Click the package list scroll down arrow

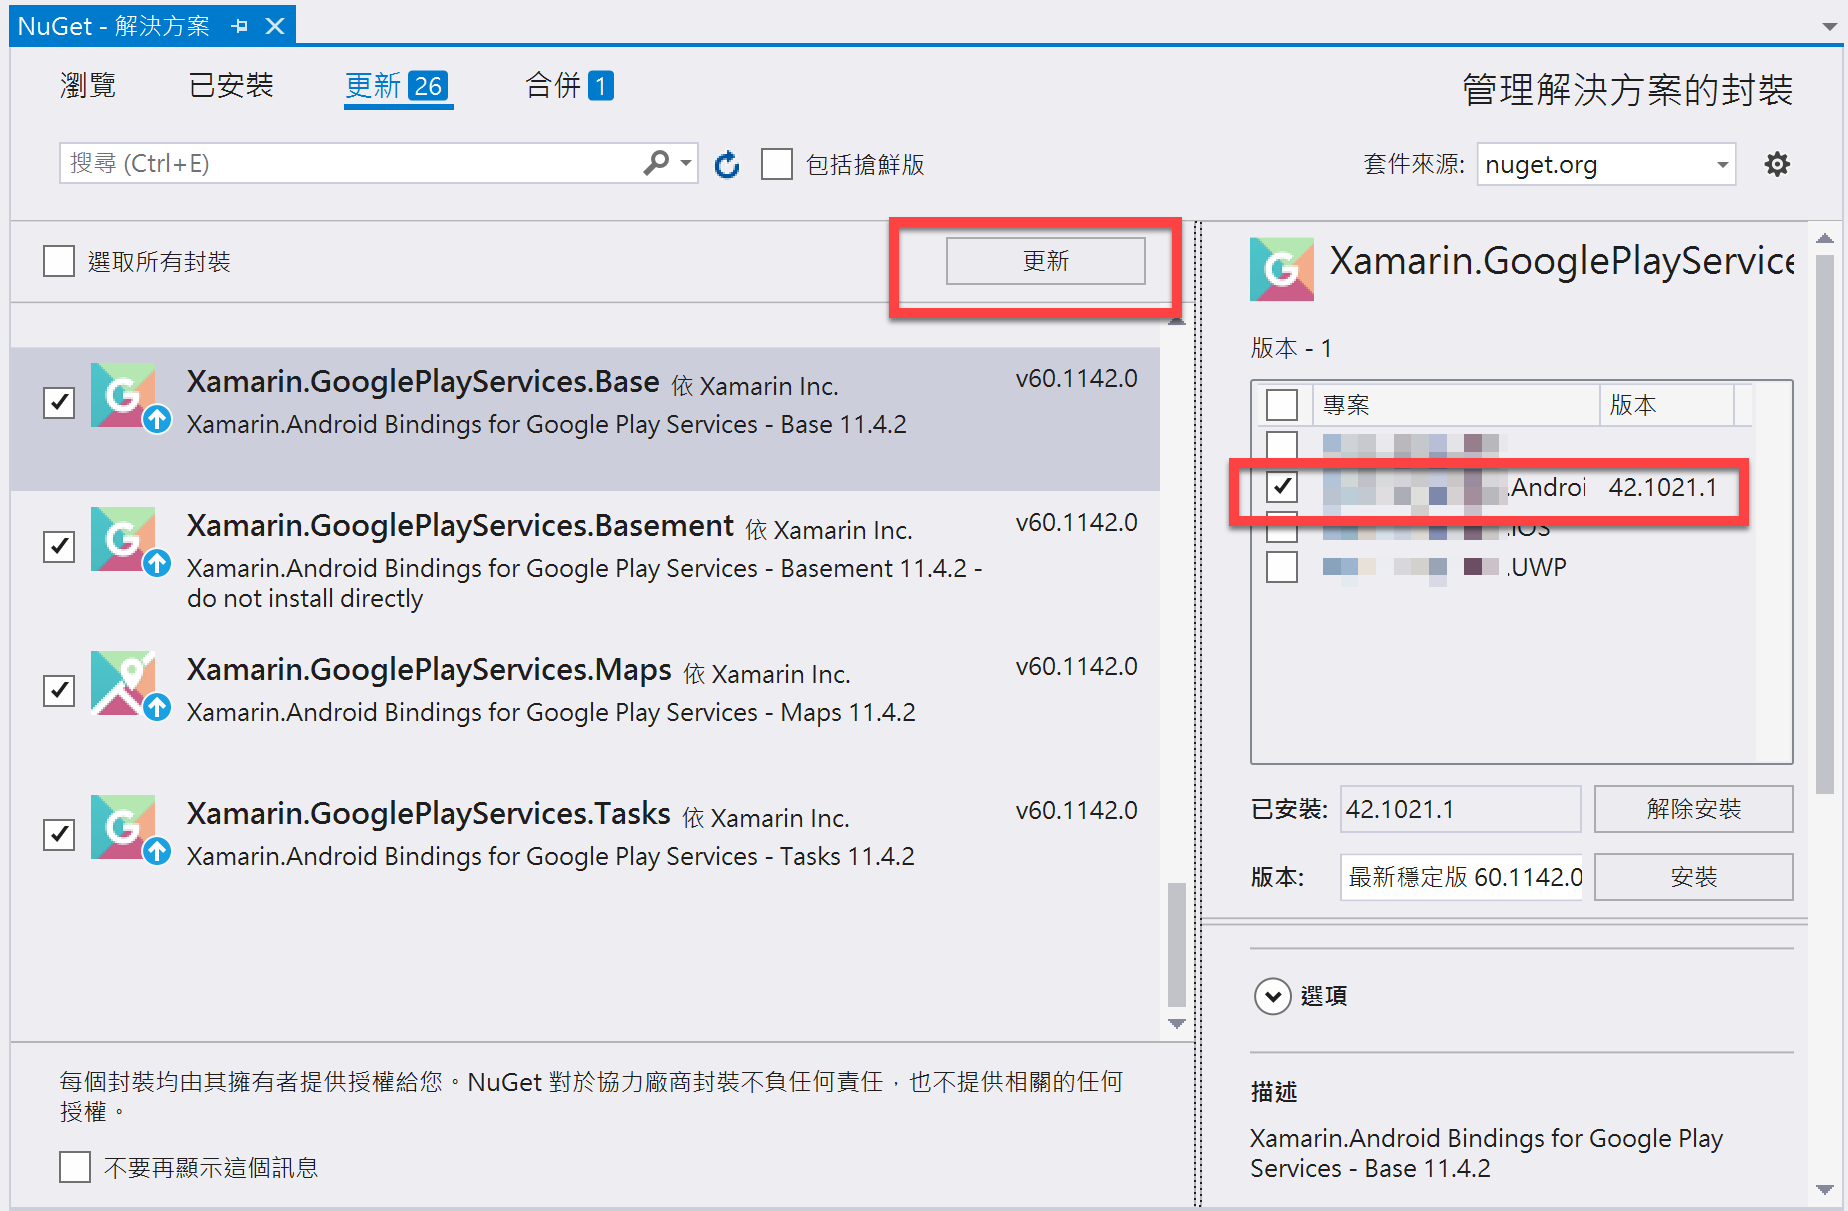coord(1177,1024)
